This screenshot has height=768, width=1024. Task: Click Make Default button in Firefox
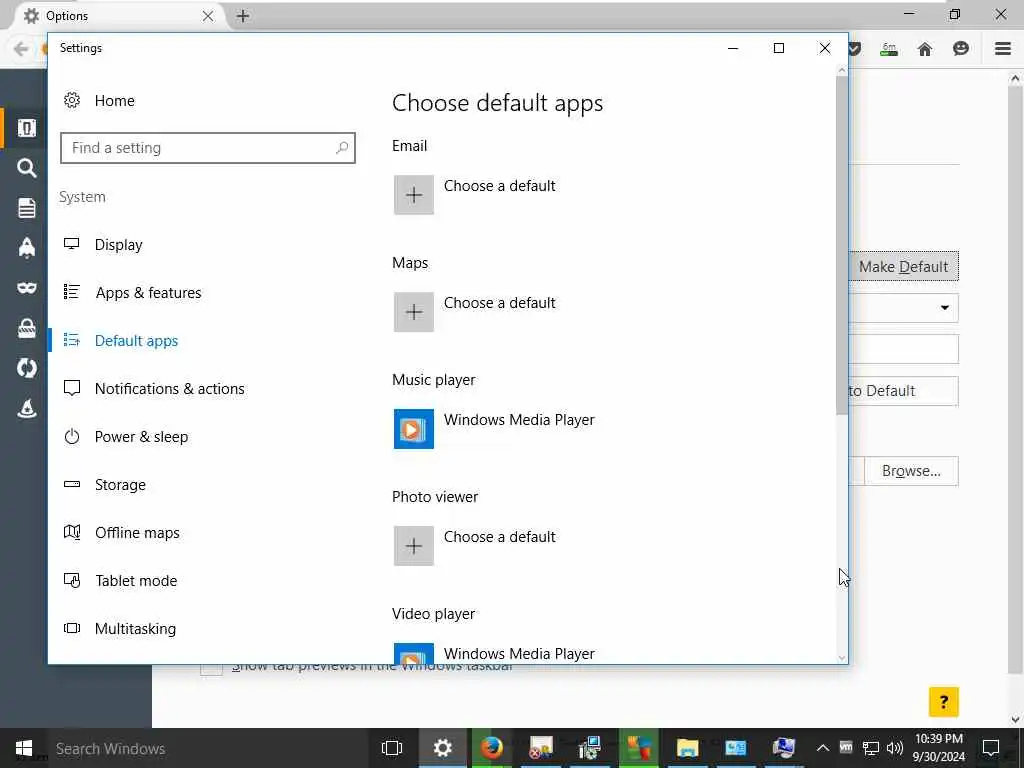click(903, 266)
